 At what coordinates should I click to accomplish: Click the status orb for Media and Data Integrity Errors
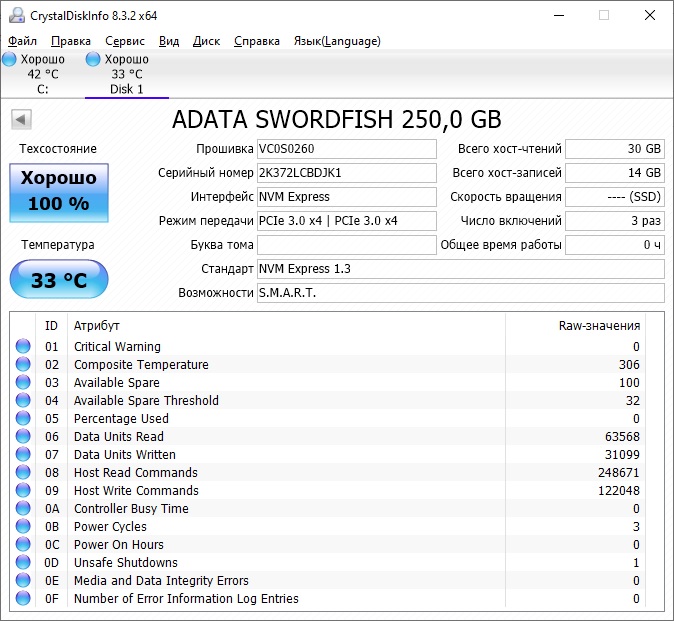[x=23, y=581]
